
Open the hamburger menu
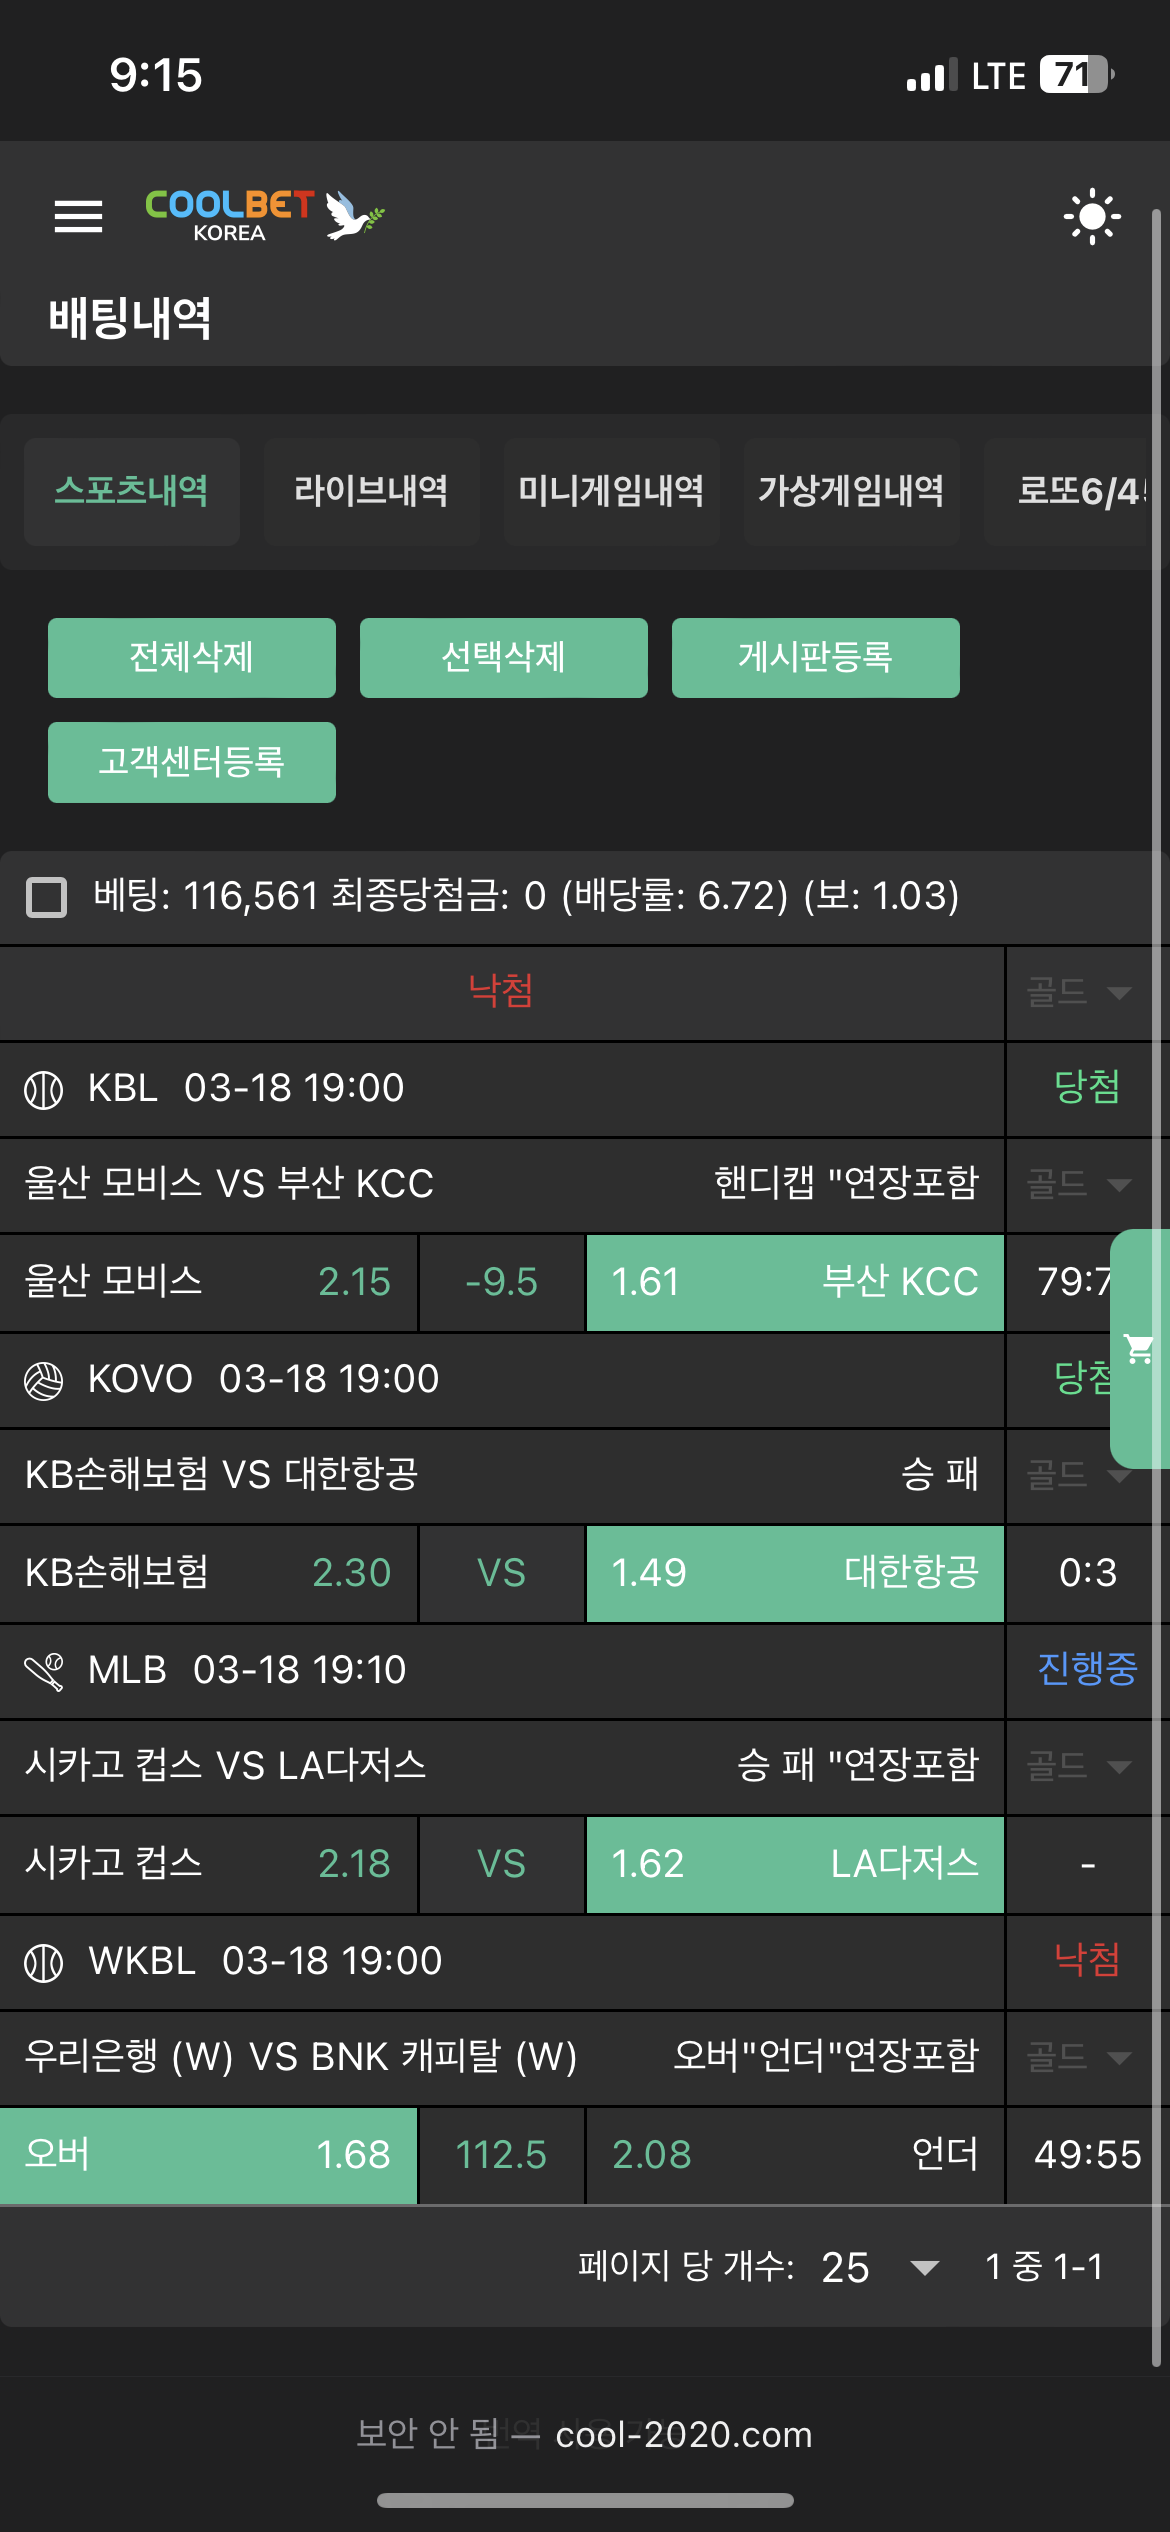point(78,216)
